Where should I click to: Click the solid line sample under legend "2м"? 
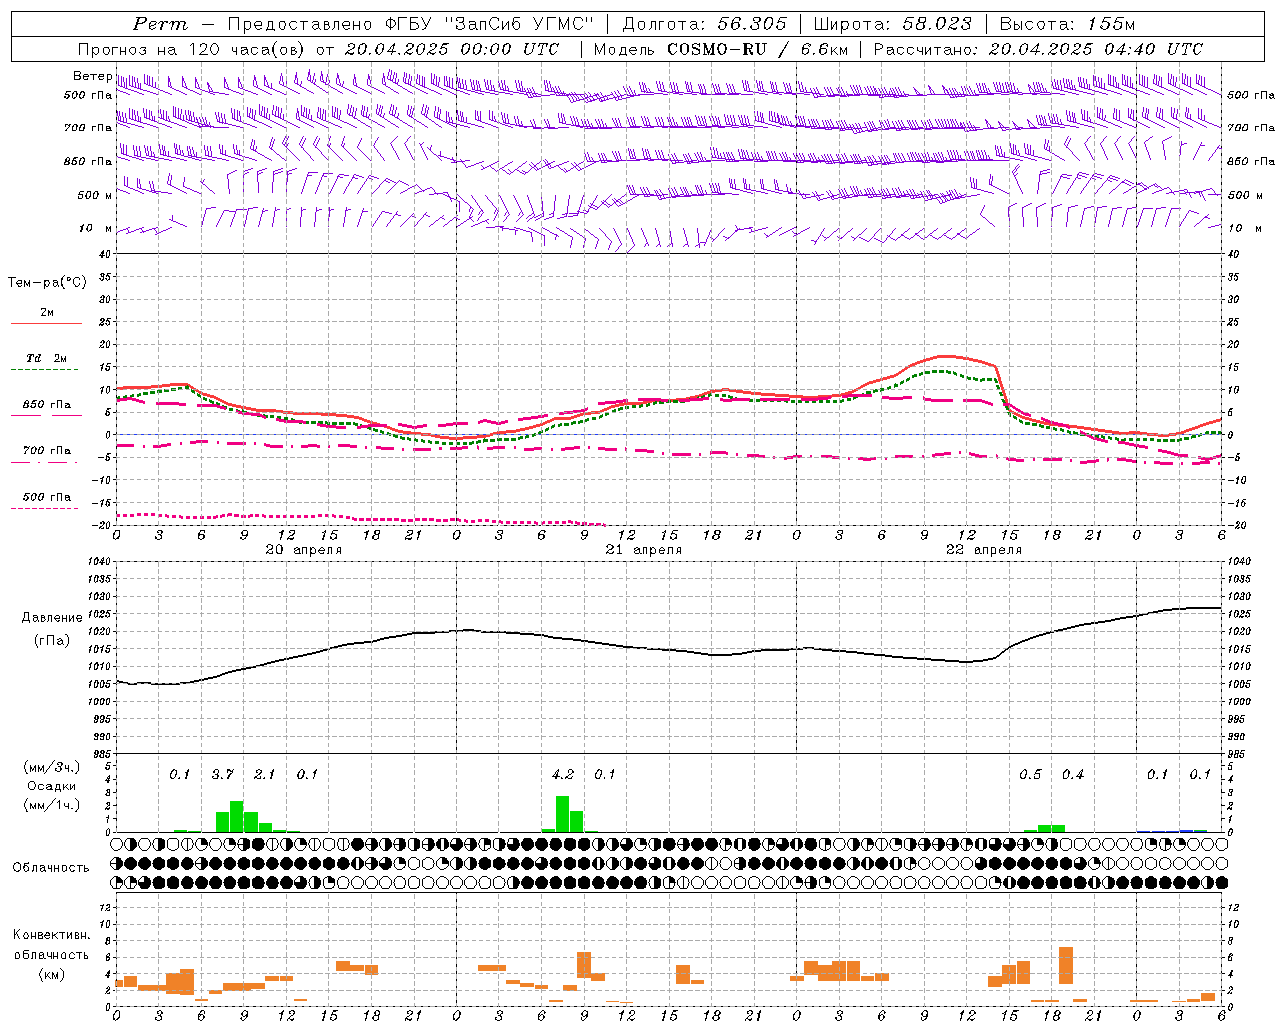click(x=46, y=324)
